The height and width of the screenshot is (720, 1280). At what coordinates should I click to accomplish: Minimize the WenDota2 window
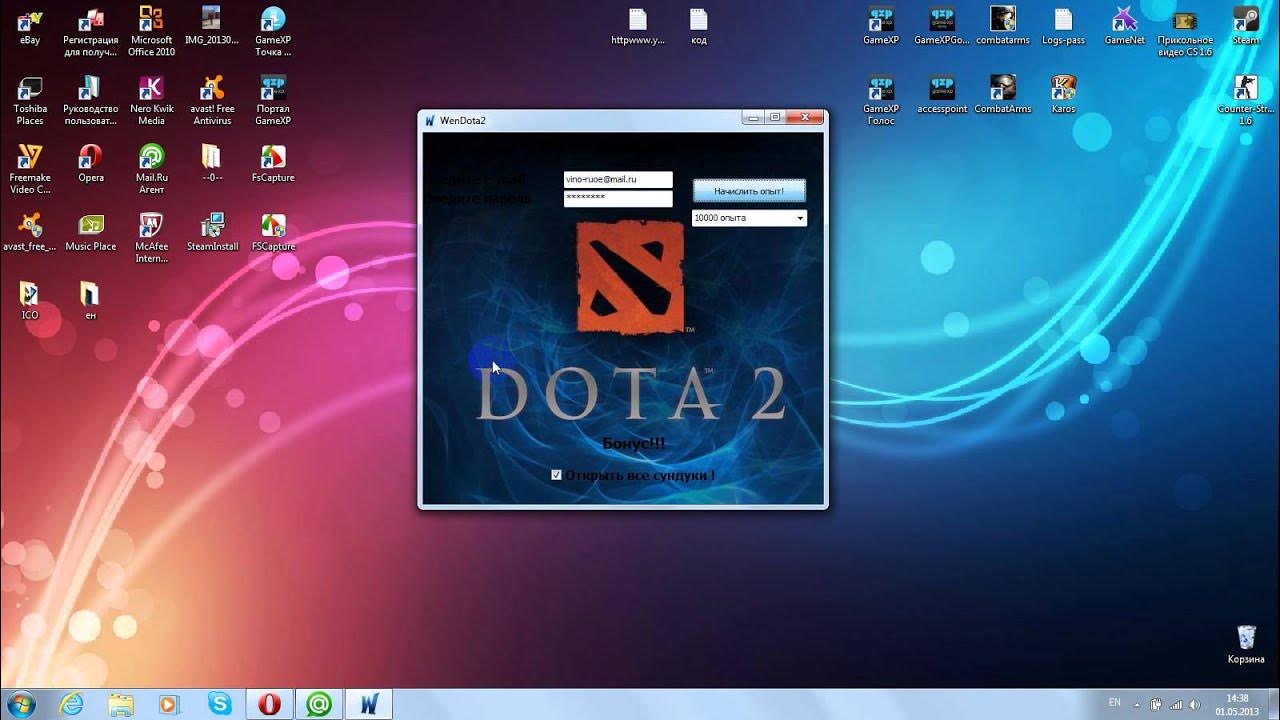point(754,118)
